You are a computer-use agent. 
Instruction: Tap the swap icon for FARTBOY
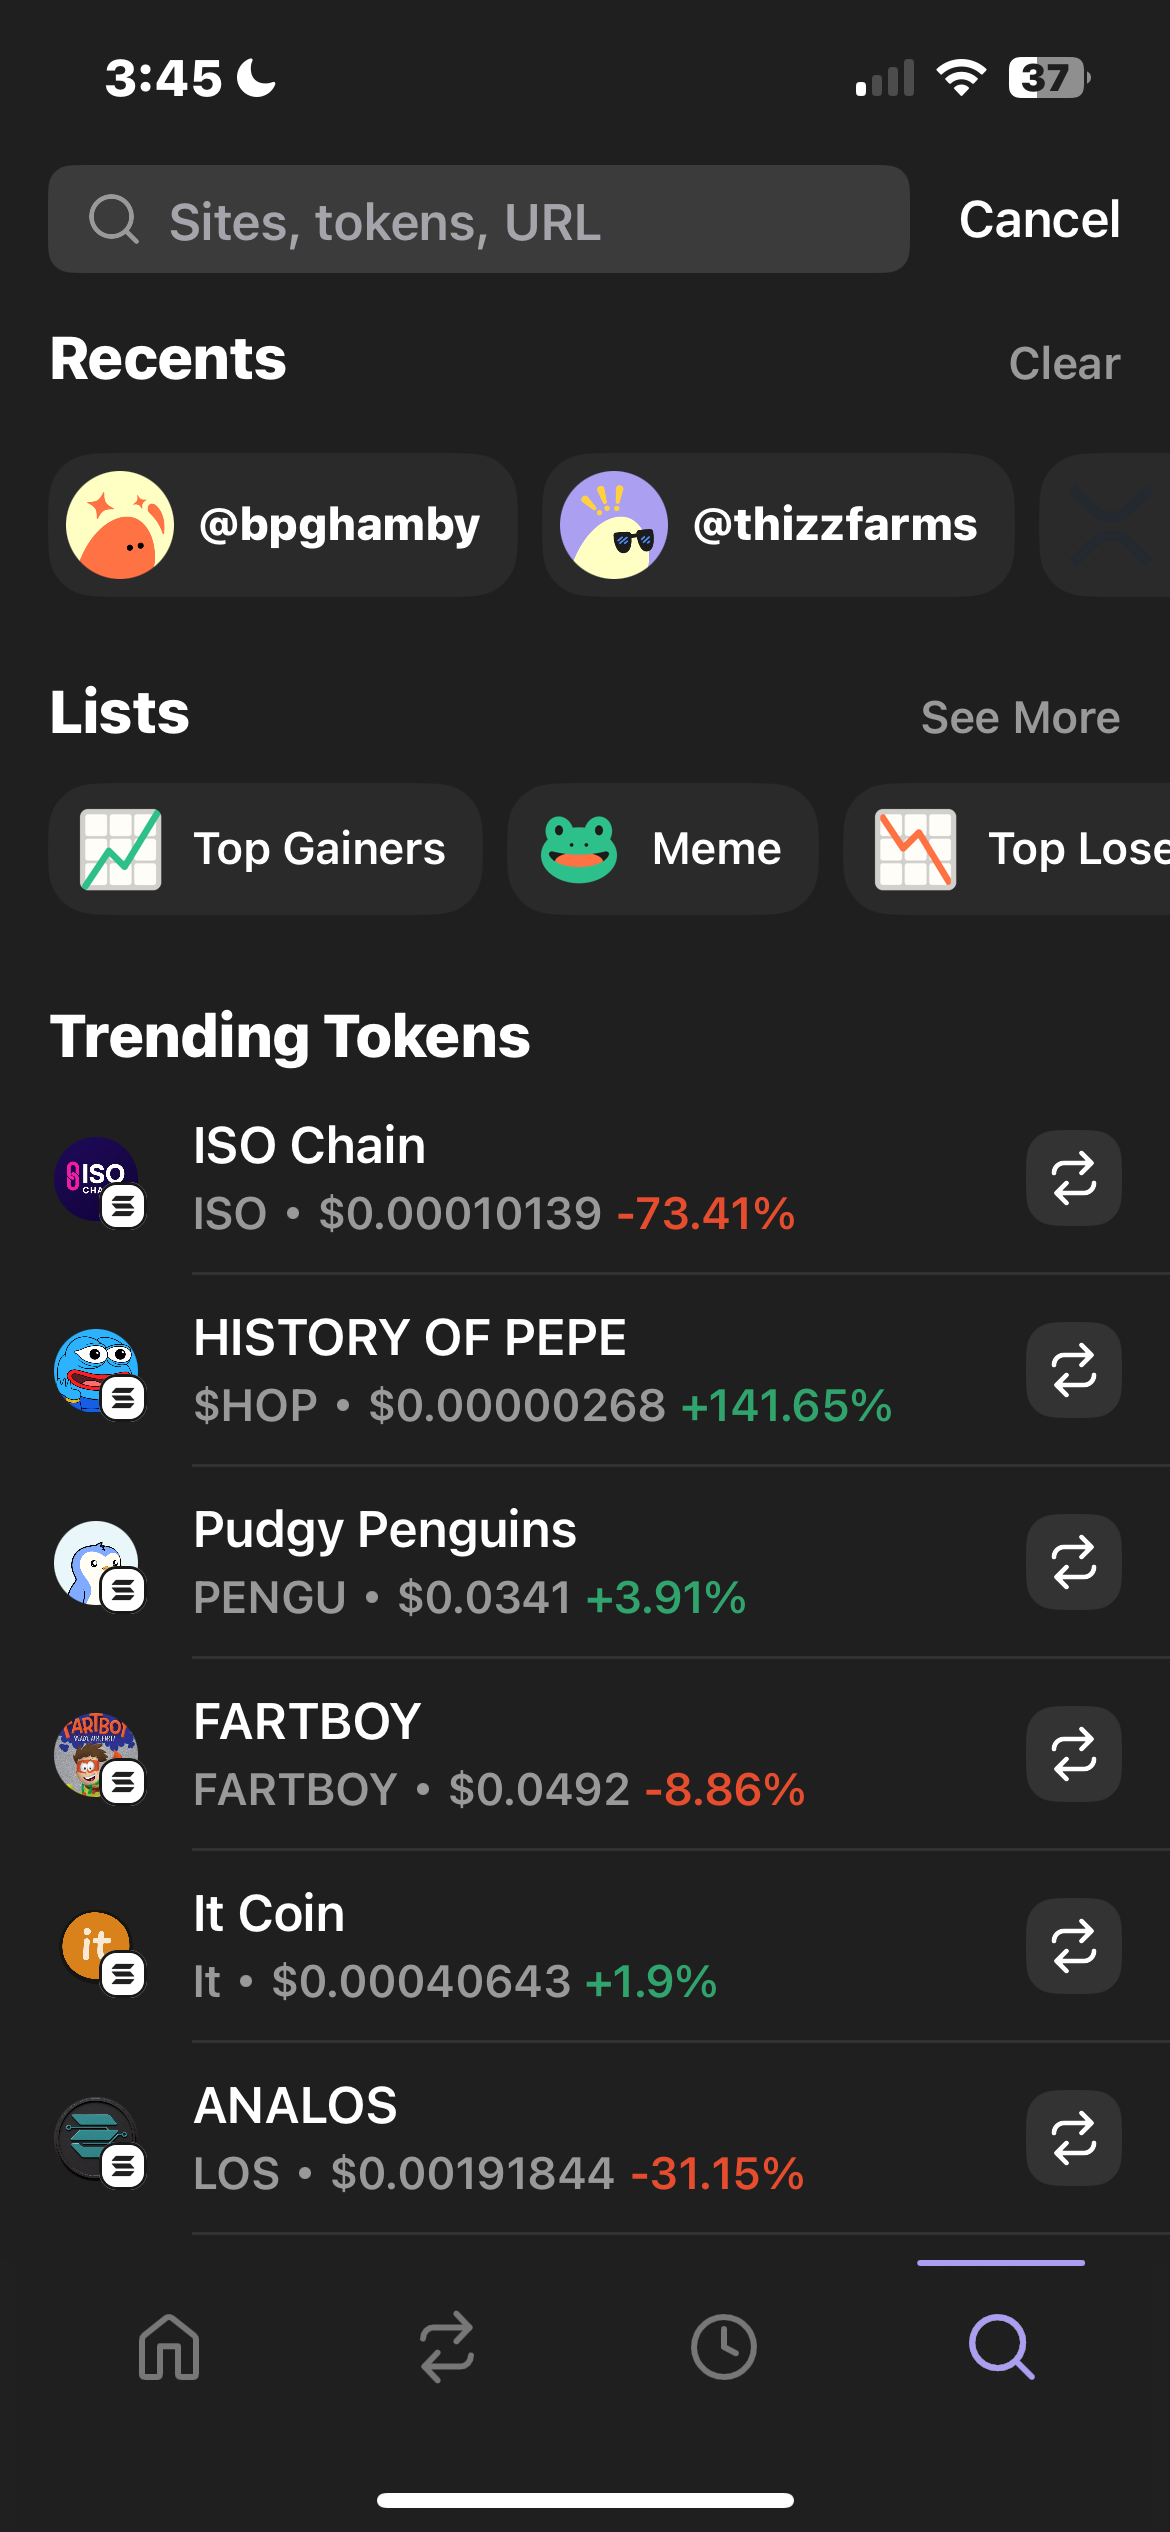[1073, 1754]
